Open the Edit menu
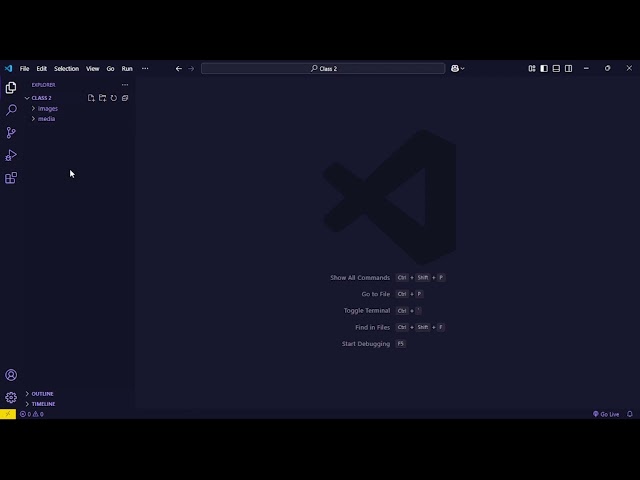Viewport: 640px width, 480px height. click(42, 69)
